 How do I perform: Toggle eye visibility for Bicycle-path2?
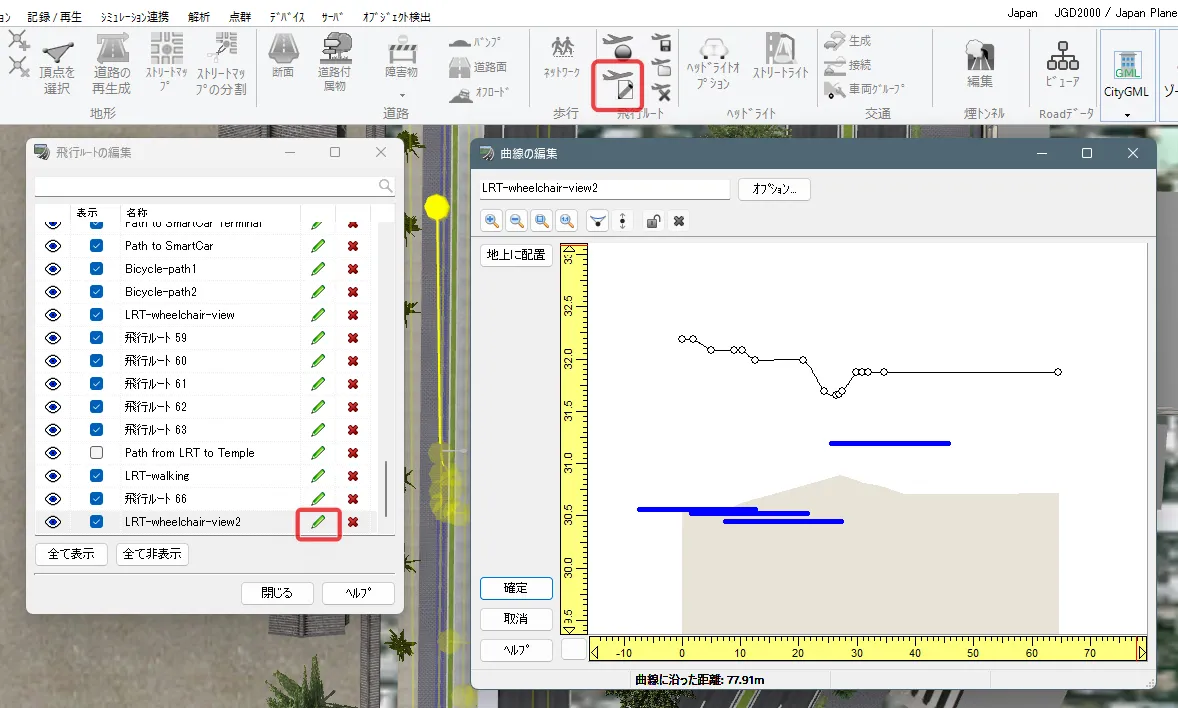53,292
